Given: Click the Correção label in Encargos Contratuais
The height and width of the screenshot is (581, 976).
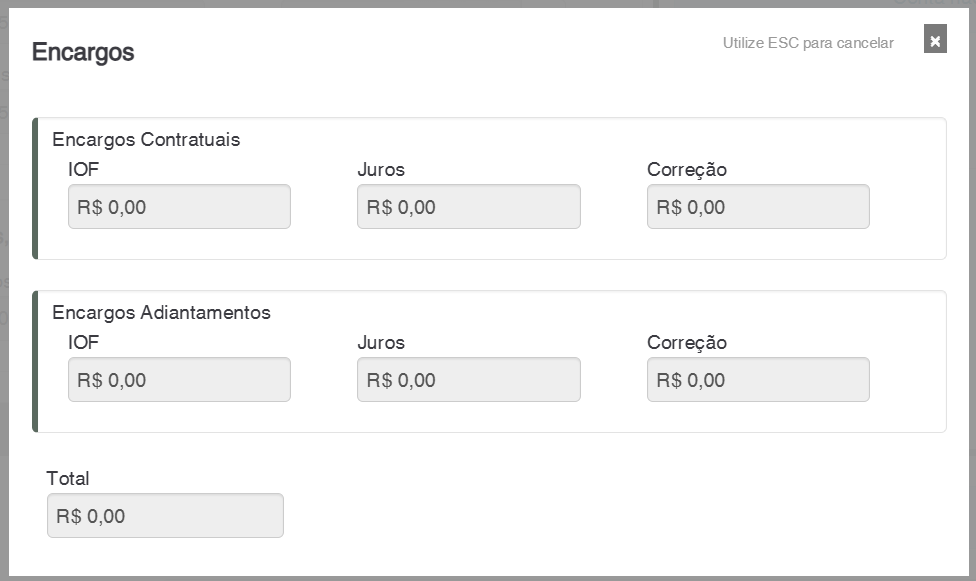Looking at the screenshot, I should click(x=687, y=169).
